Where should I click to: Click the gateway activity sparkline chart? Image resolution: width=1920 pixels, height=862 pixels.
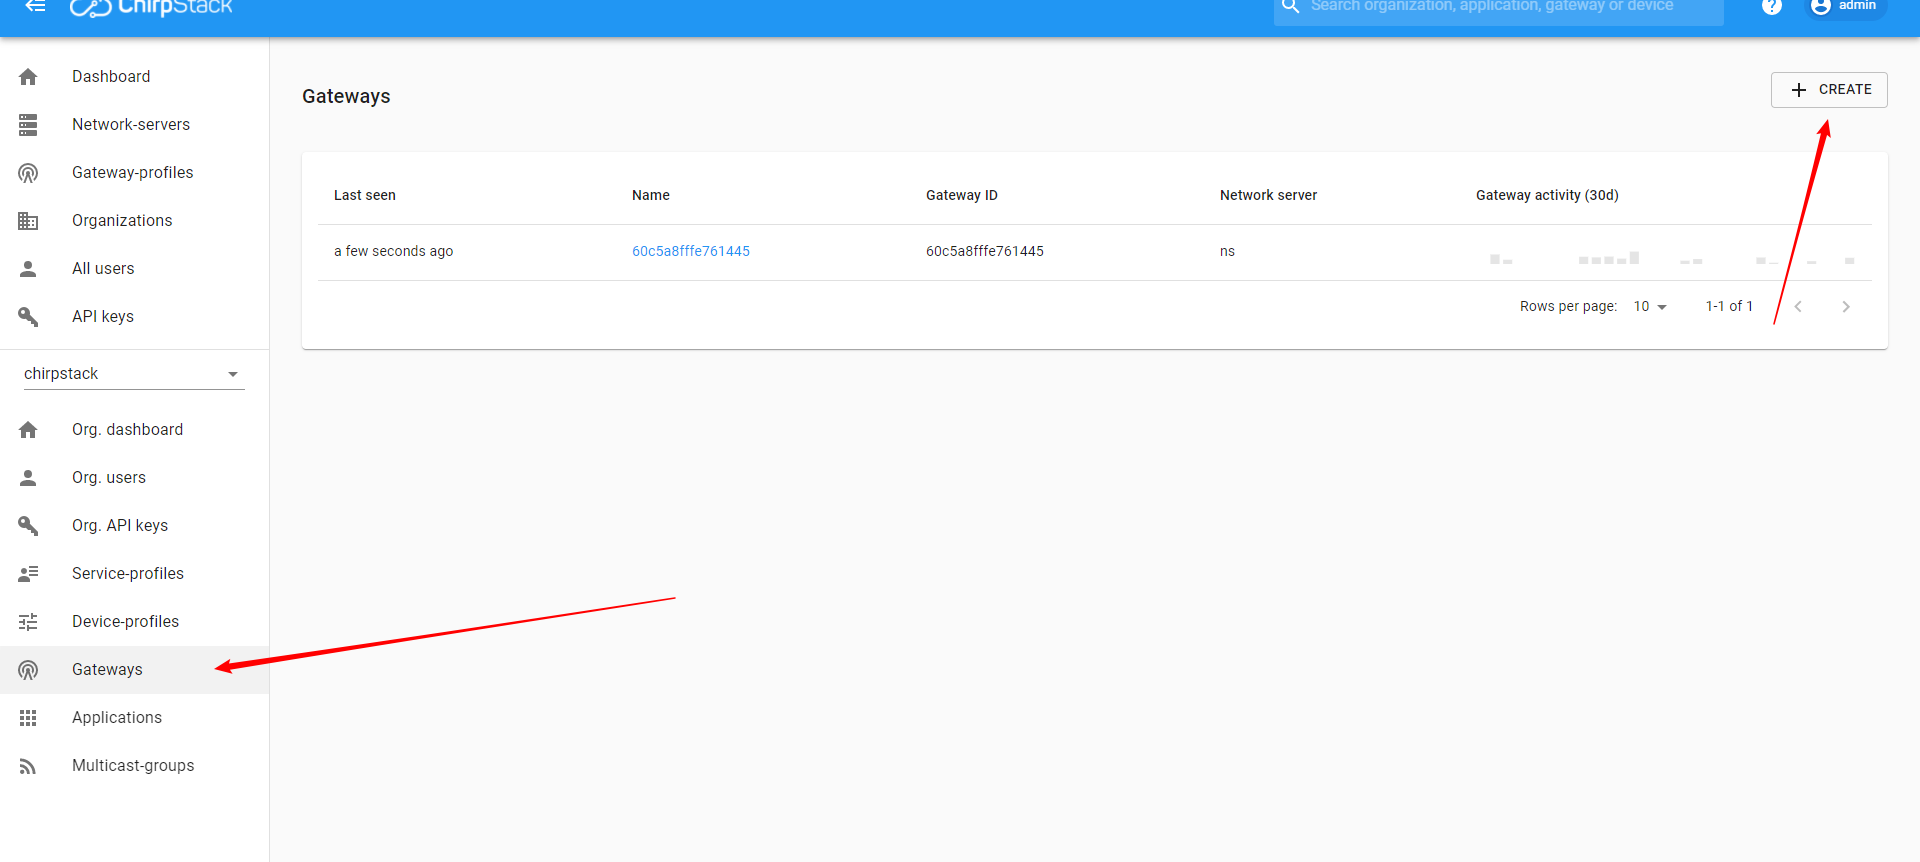[1672, 258]
